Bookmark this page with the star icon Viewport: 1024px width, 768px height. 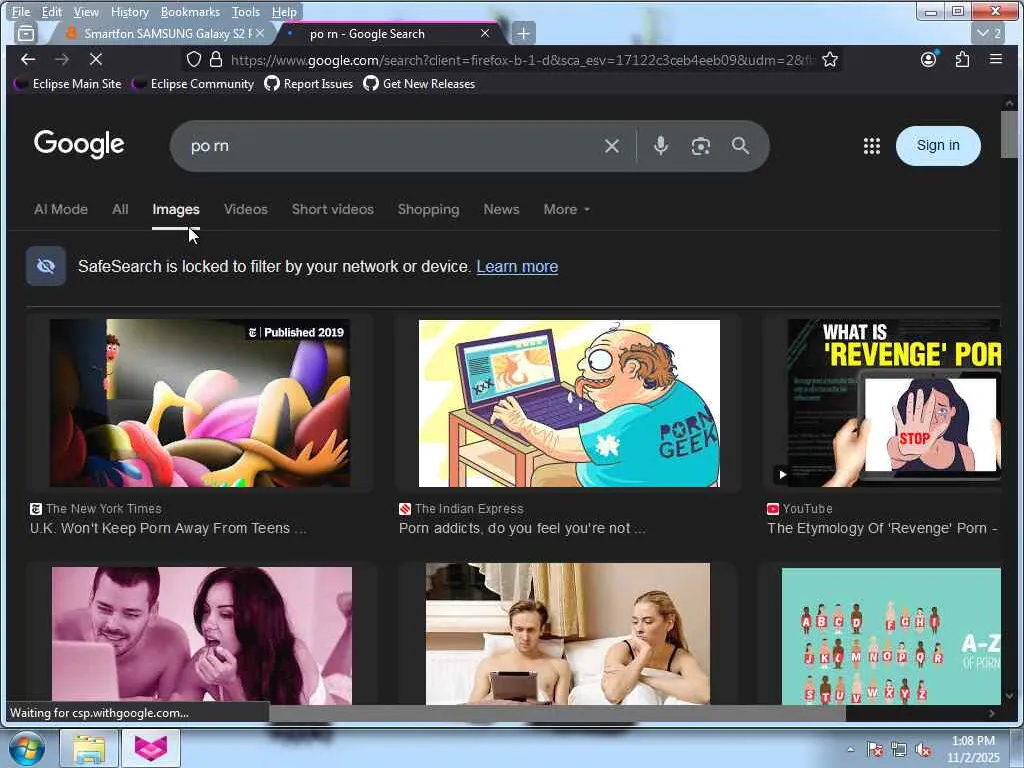pyautogui.click(x=830, y=60)
